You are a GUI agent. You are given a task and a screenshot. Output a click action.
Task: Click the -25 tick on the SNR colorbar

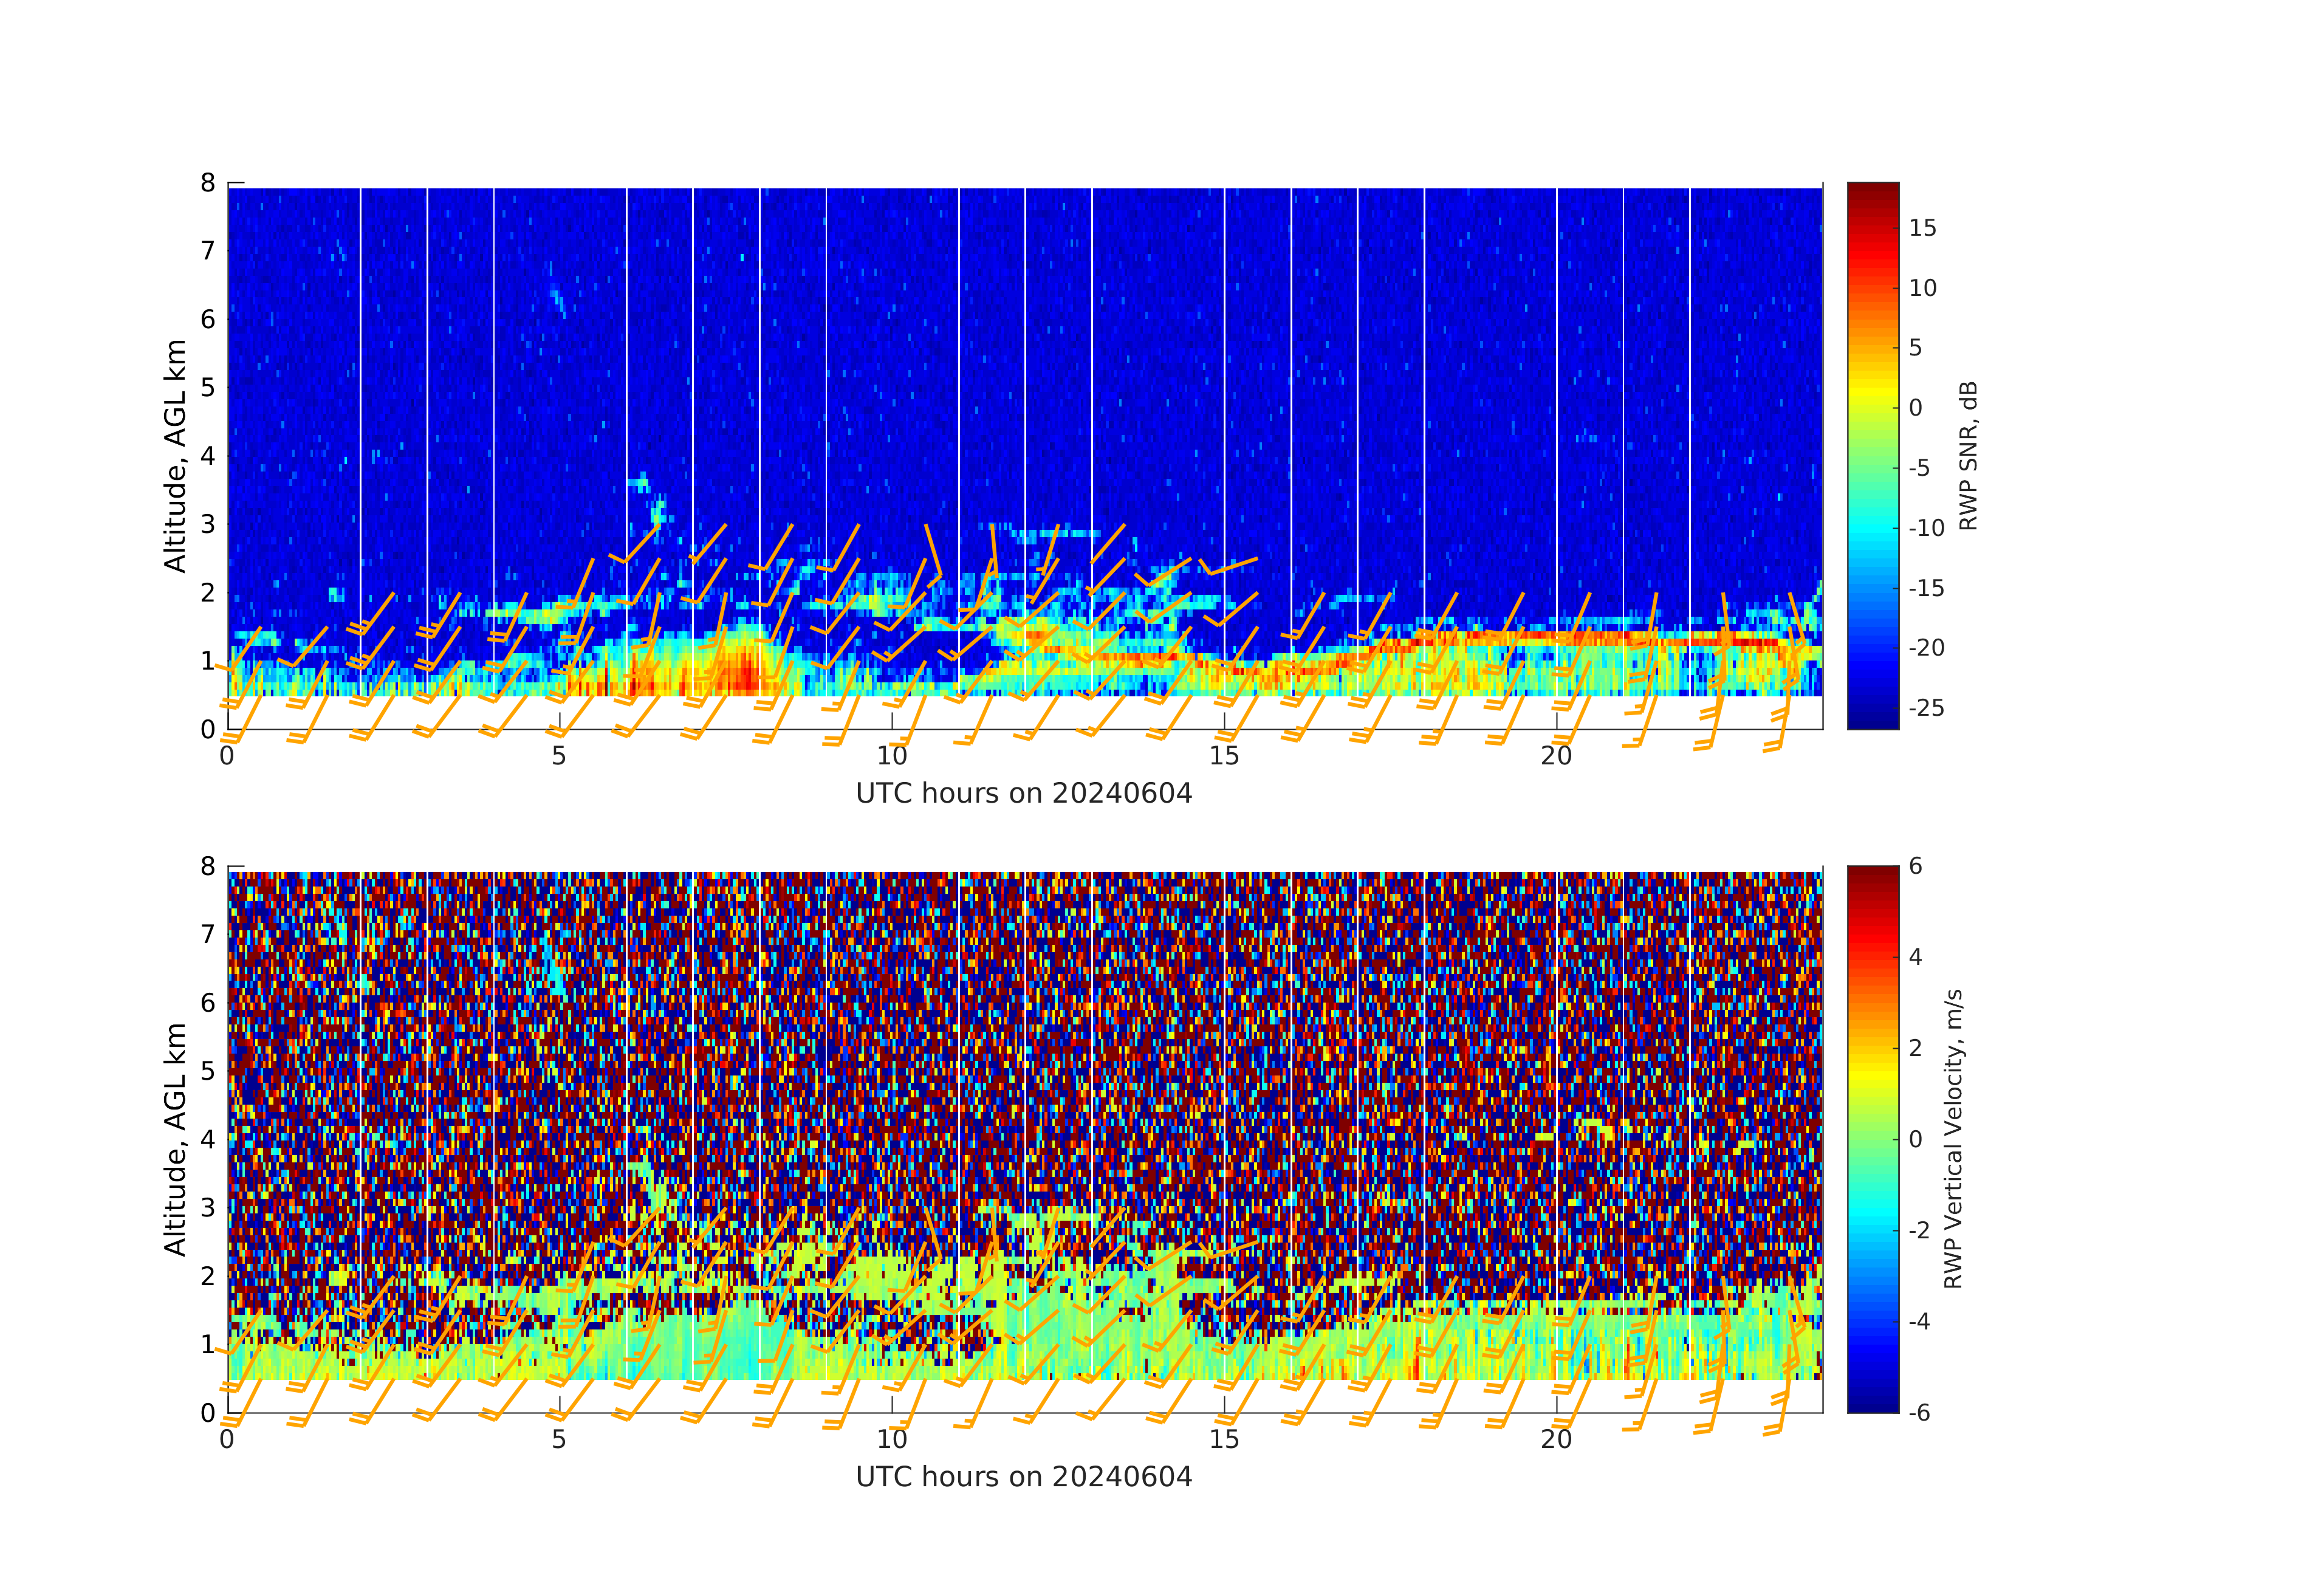(1926, 708)
